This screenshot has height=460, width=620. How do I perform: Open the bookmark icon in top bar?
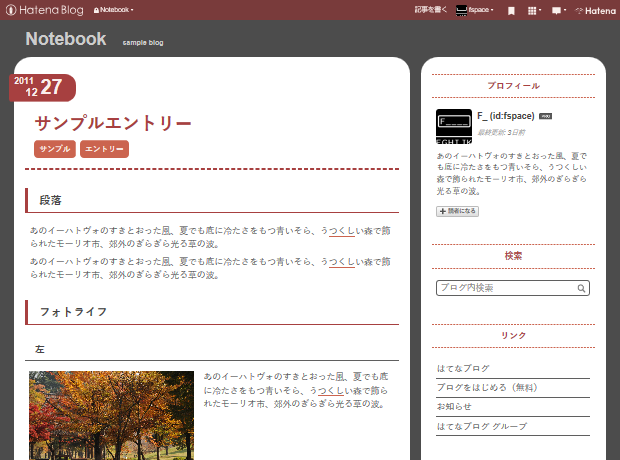pyautogui.click(x=511, y=10)
